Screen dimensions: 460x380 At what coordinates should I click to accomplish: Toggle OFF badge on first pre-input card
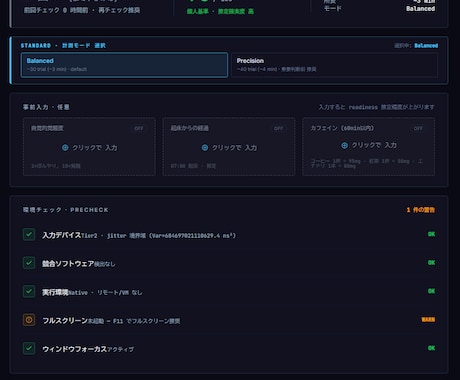139,128
